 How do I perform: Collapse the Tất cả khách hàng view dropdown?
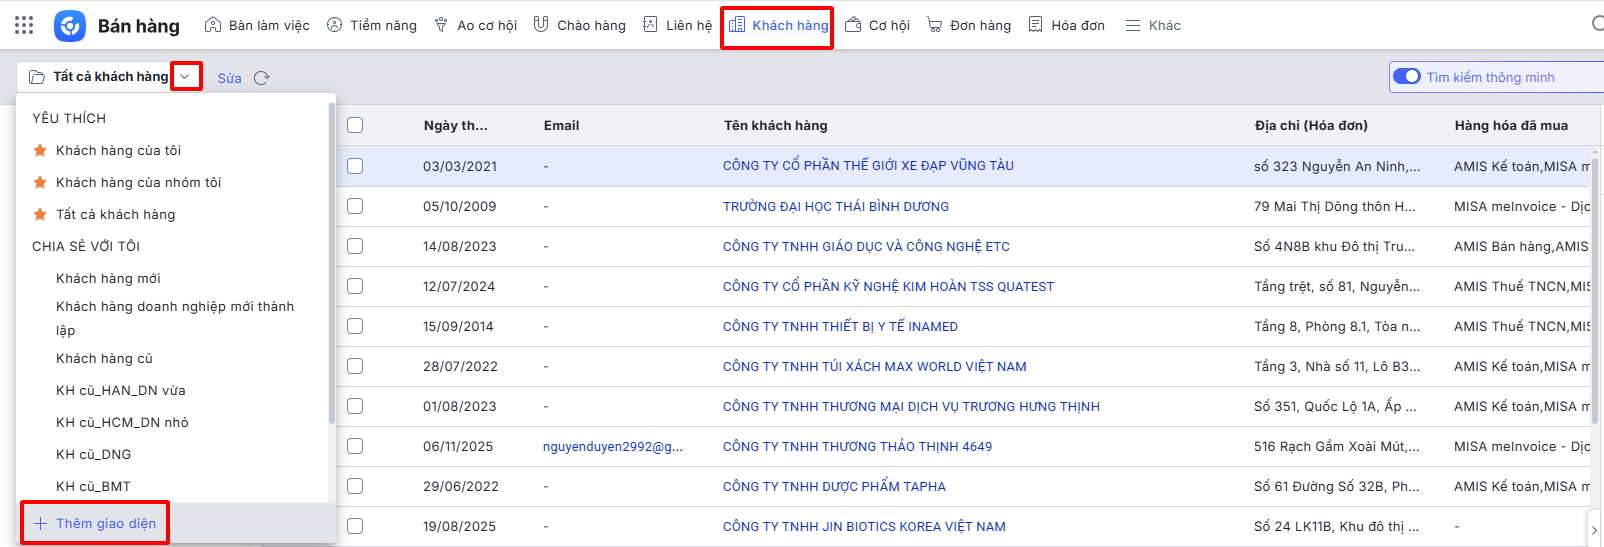pyautogui.click(x=185, y=77)
